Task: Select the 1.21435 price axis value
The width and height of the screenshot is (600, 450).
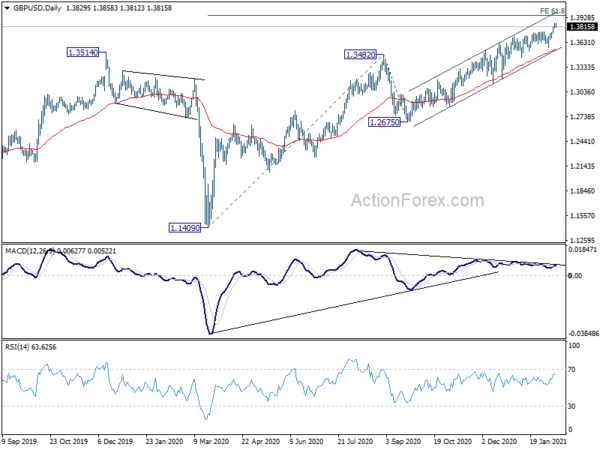Action: point(582,166)
